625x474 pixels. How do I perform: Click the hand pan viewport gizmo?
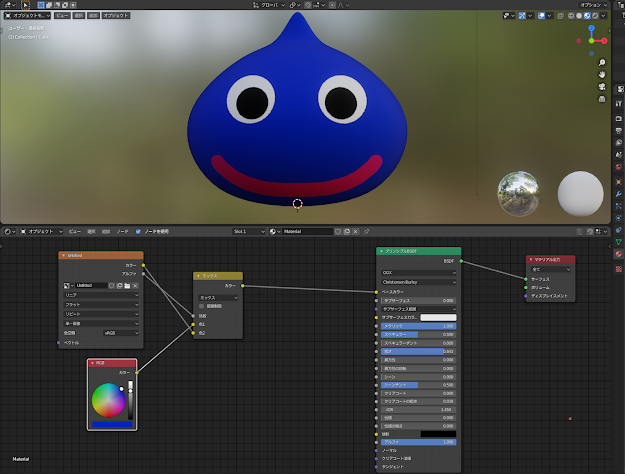[x=602, y=75]
